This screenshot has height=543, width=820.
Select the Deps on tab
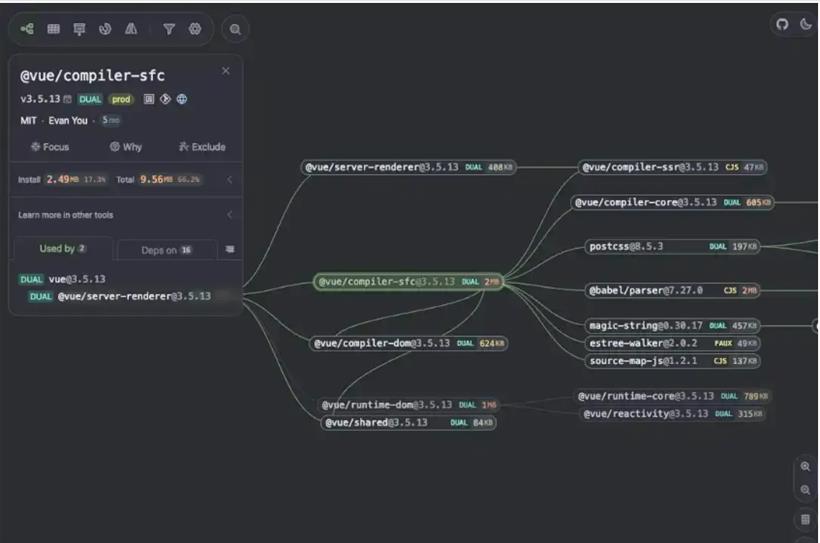coord(167,250)
